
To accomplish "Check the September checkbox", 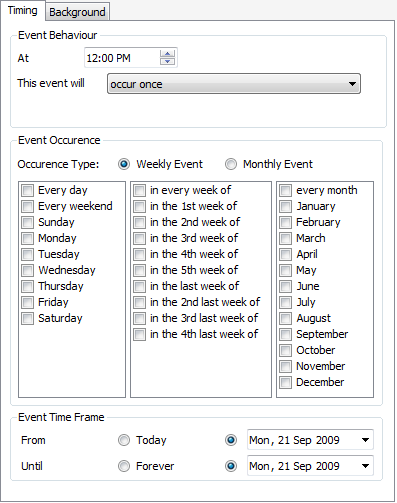I will tap(286, 335).
